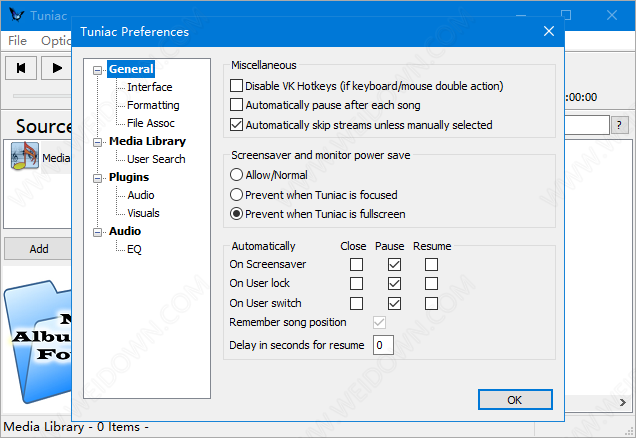Screen dimensions: 636x438
Task: Check Close for On Screensaver
Action: coord(356,265)
